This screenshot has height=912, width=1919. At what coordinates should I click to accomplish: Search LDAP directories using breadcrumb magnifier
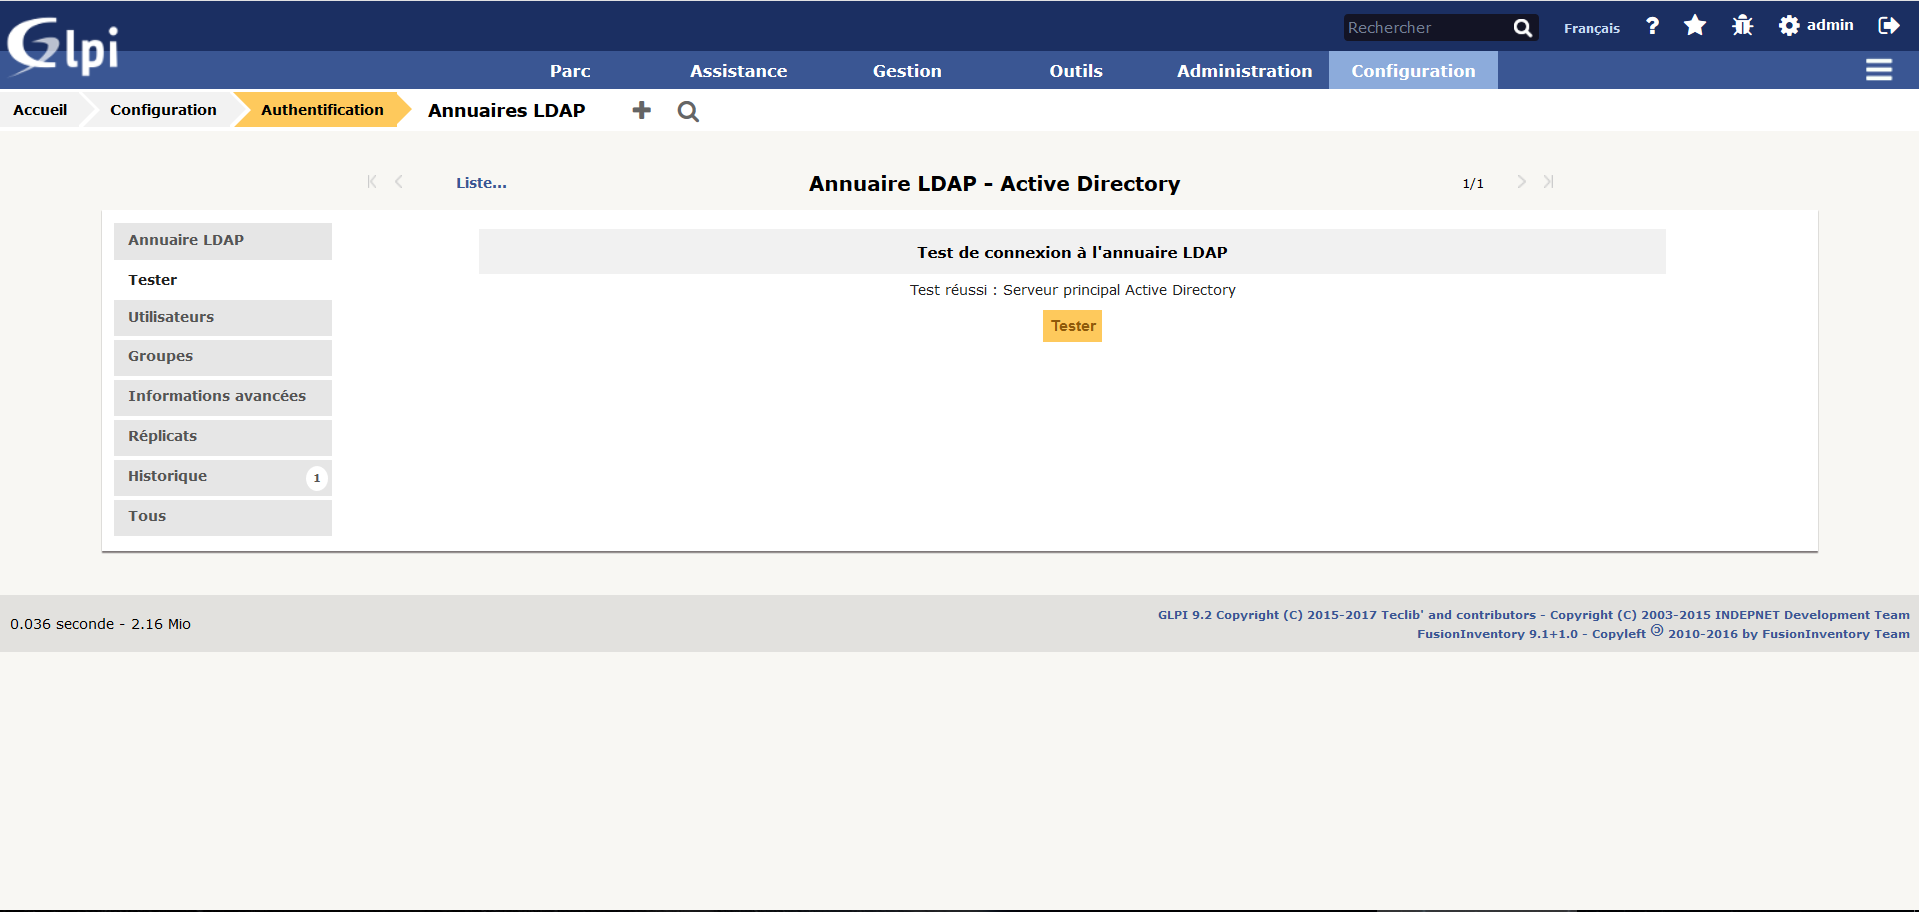(x=688, y=111)
